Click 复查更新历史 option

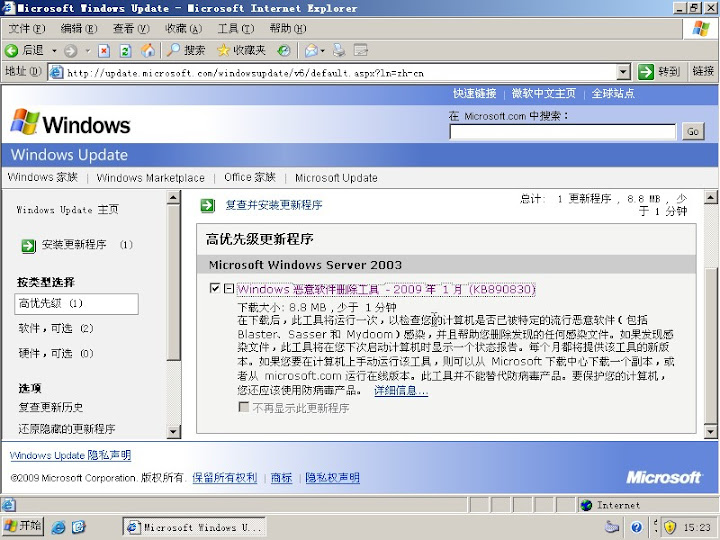[x=51, y=407]
